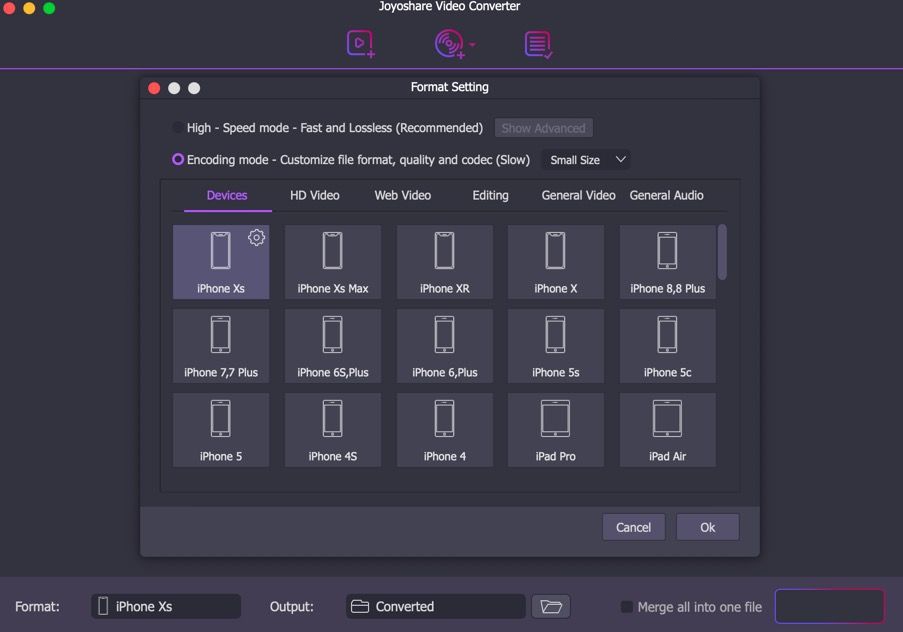903x632 pixels.
Task: Choose the iPhone XR preset
Action: [445, 262]
